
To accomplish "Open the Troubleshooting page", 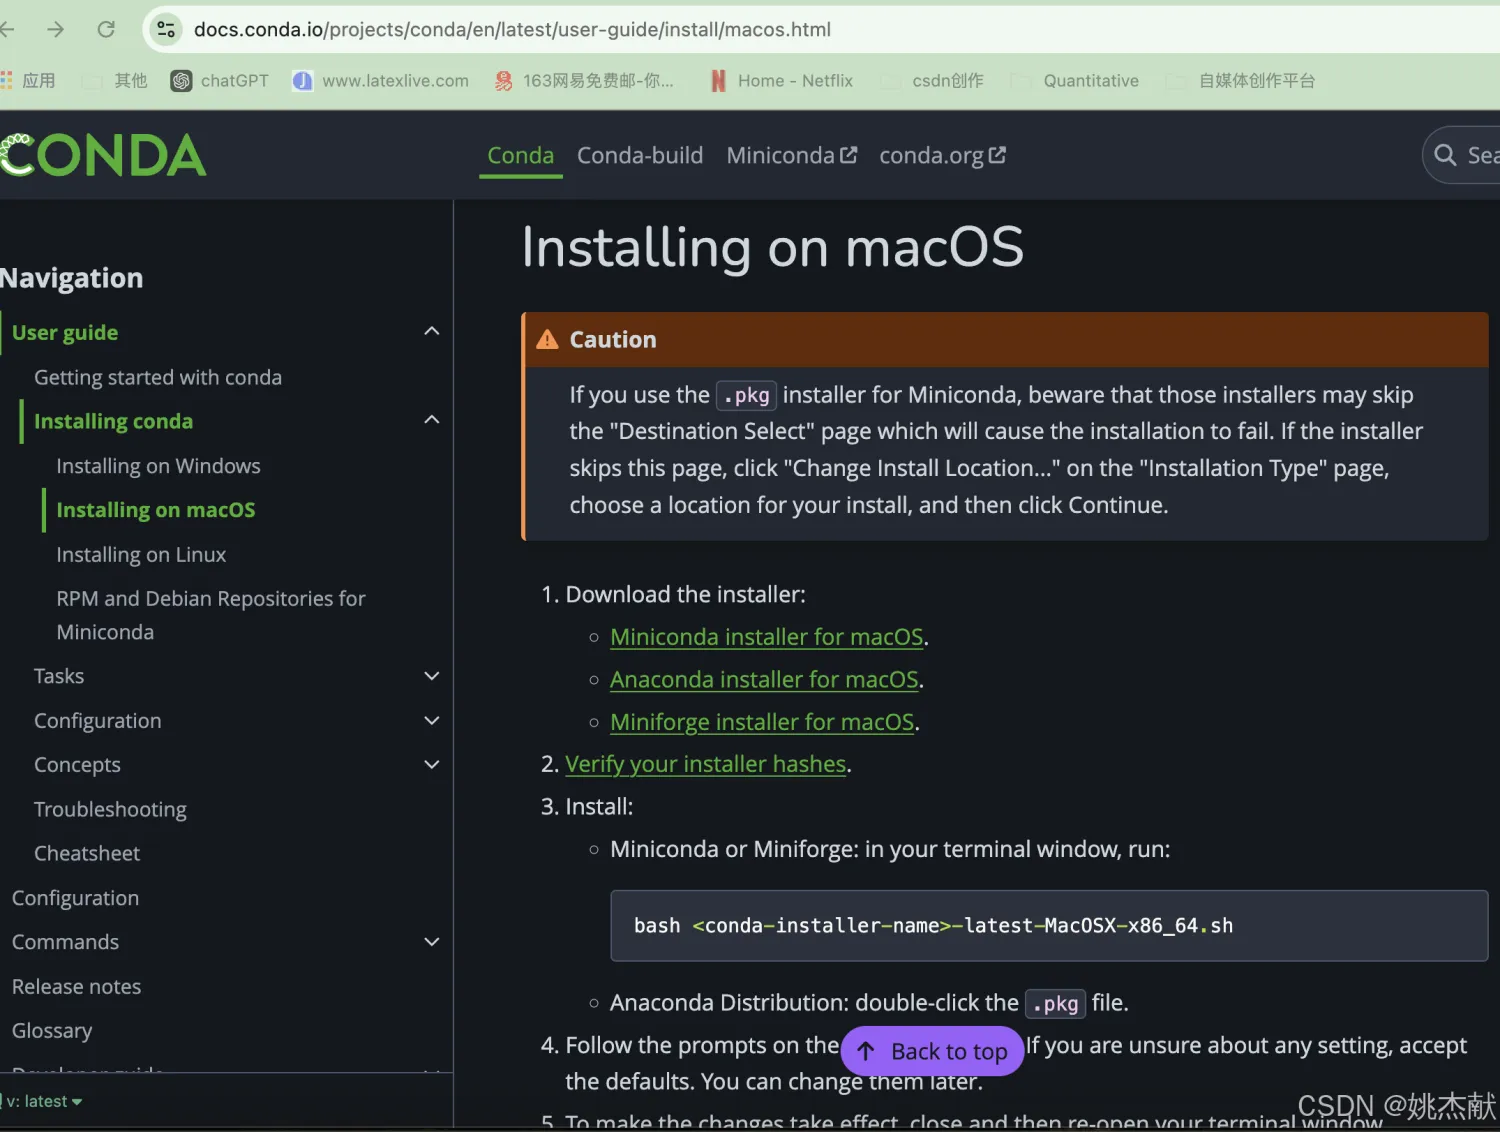I will 110,809.
